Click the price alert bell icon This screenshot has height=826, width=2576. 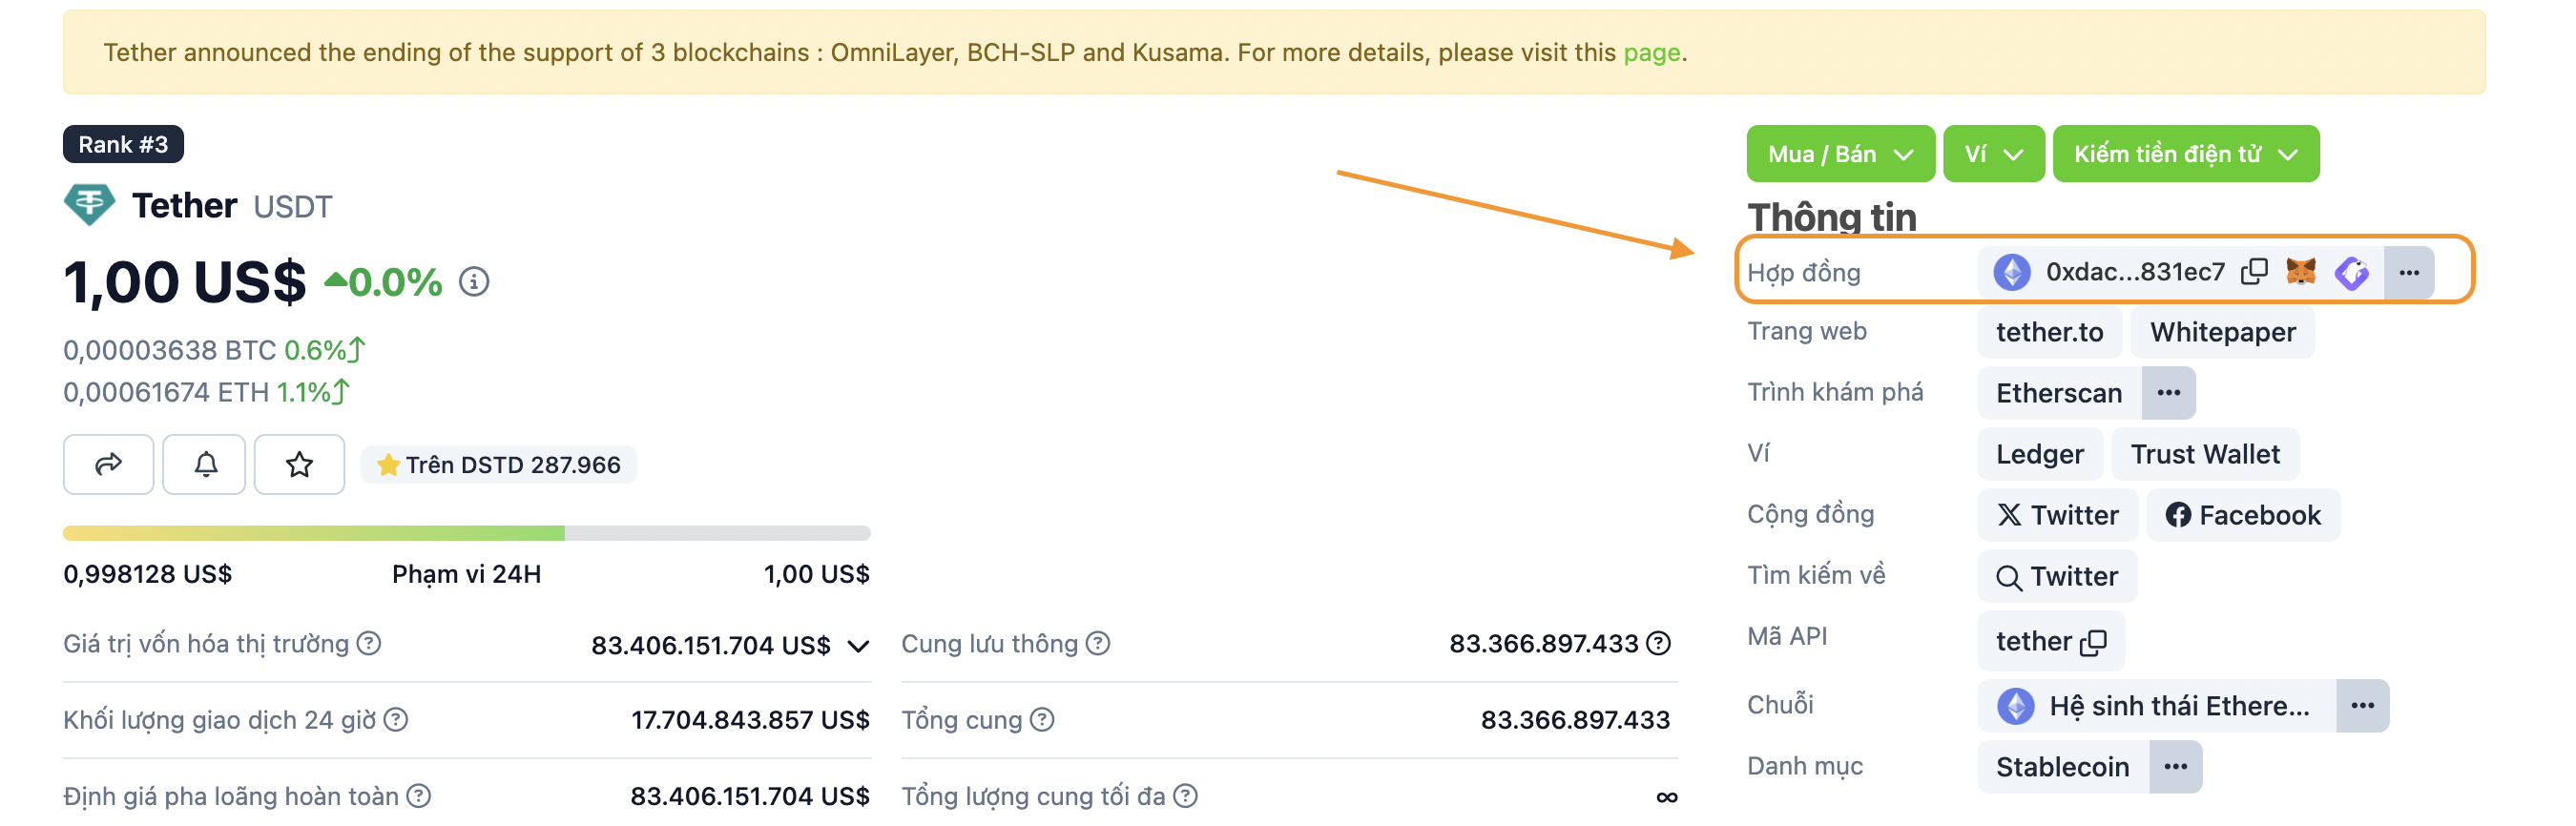[205, 464]
